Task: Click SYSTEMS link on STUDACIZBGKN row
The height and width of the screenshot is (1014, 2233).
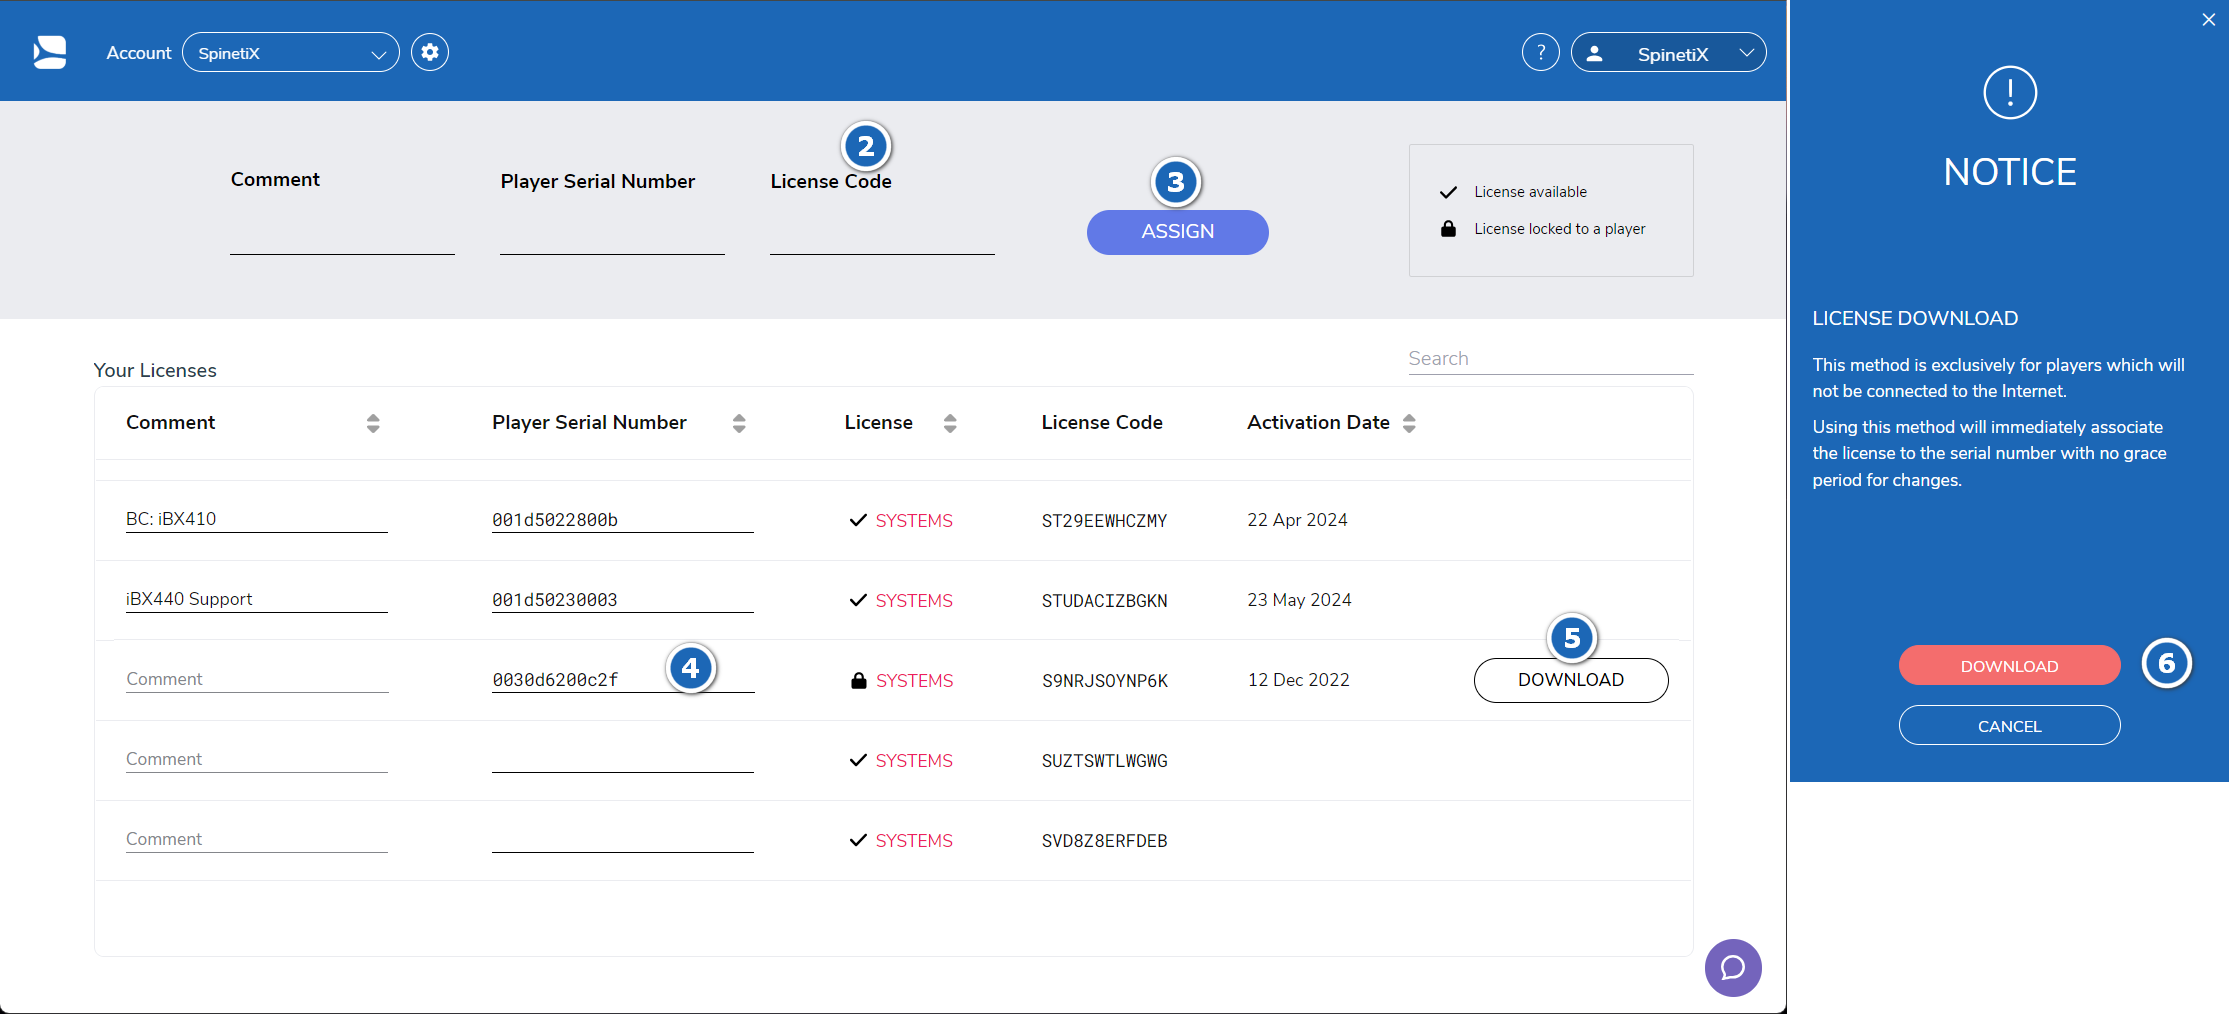Action: 914,601
